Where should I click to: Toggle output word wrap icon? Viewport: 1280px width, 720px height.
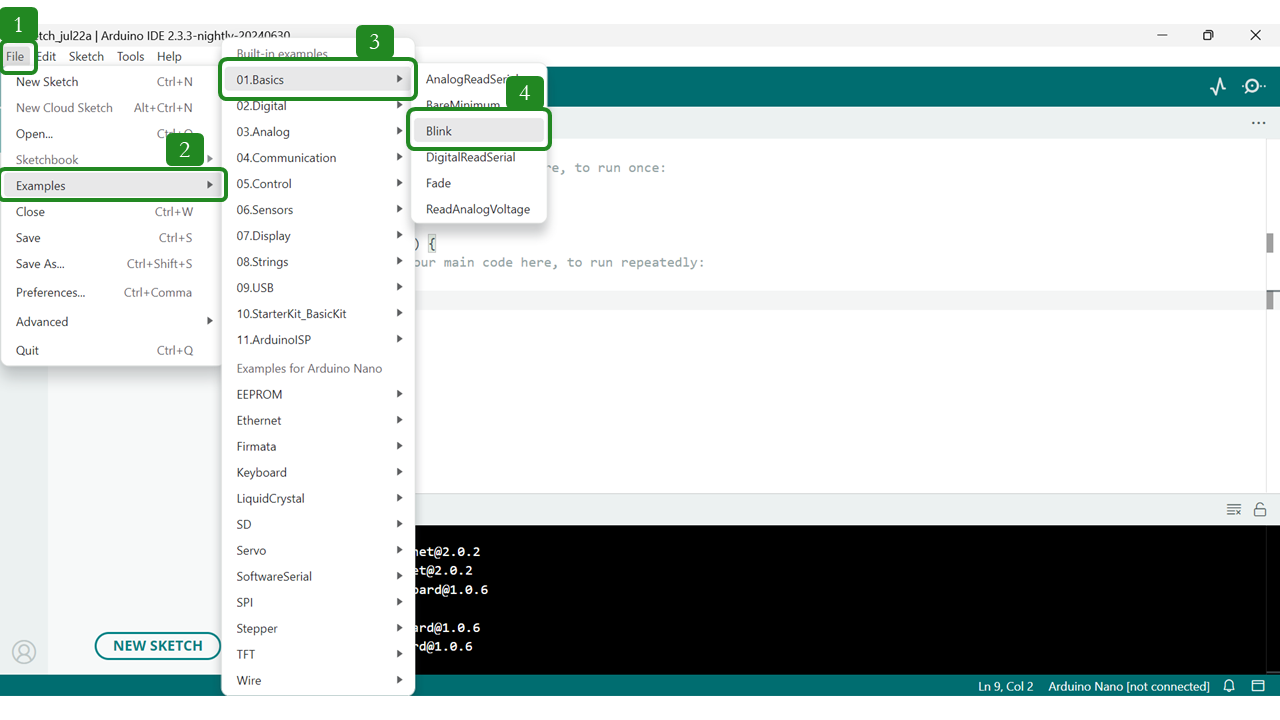1234,510
